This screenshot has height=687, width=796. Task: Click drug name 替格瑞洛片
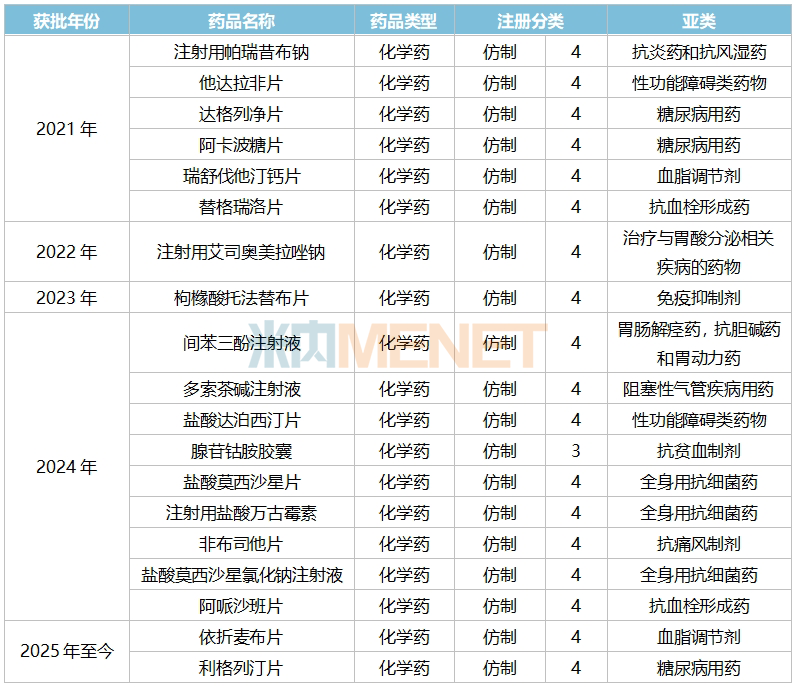coord(242,207)
